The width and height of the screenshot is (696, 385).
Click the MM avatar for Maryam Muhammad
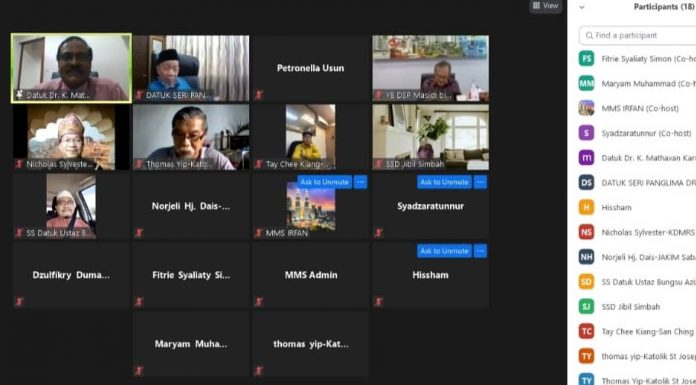click(x=586, y=83)
